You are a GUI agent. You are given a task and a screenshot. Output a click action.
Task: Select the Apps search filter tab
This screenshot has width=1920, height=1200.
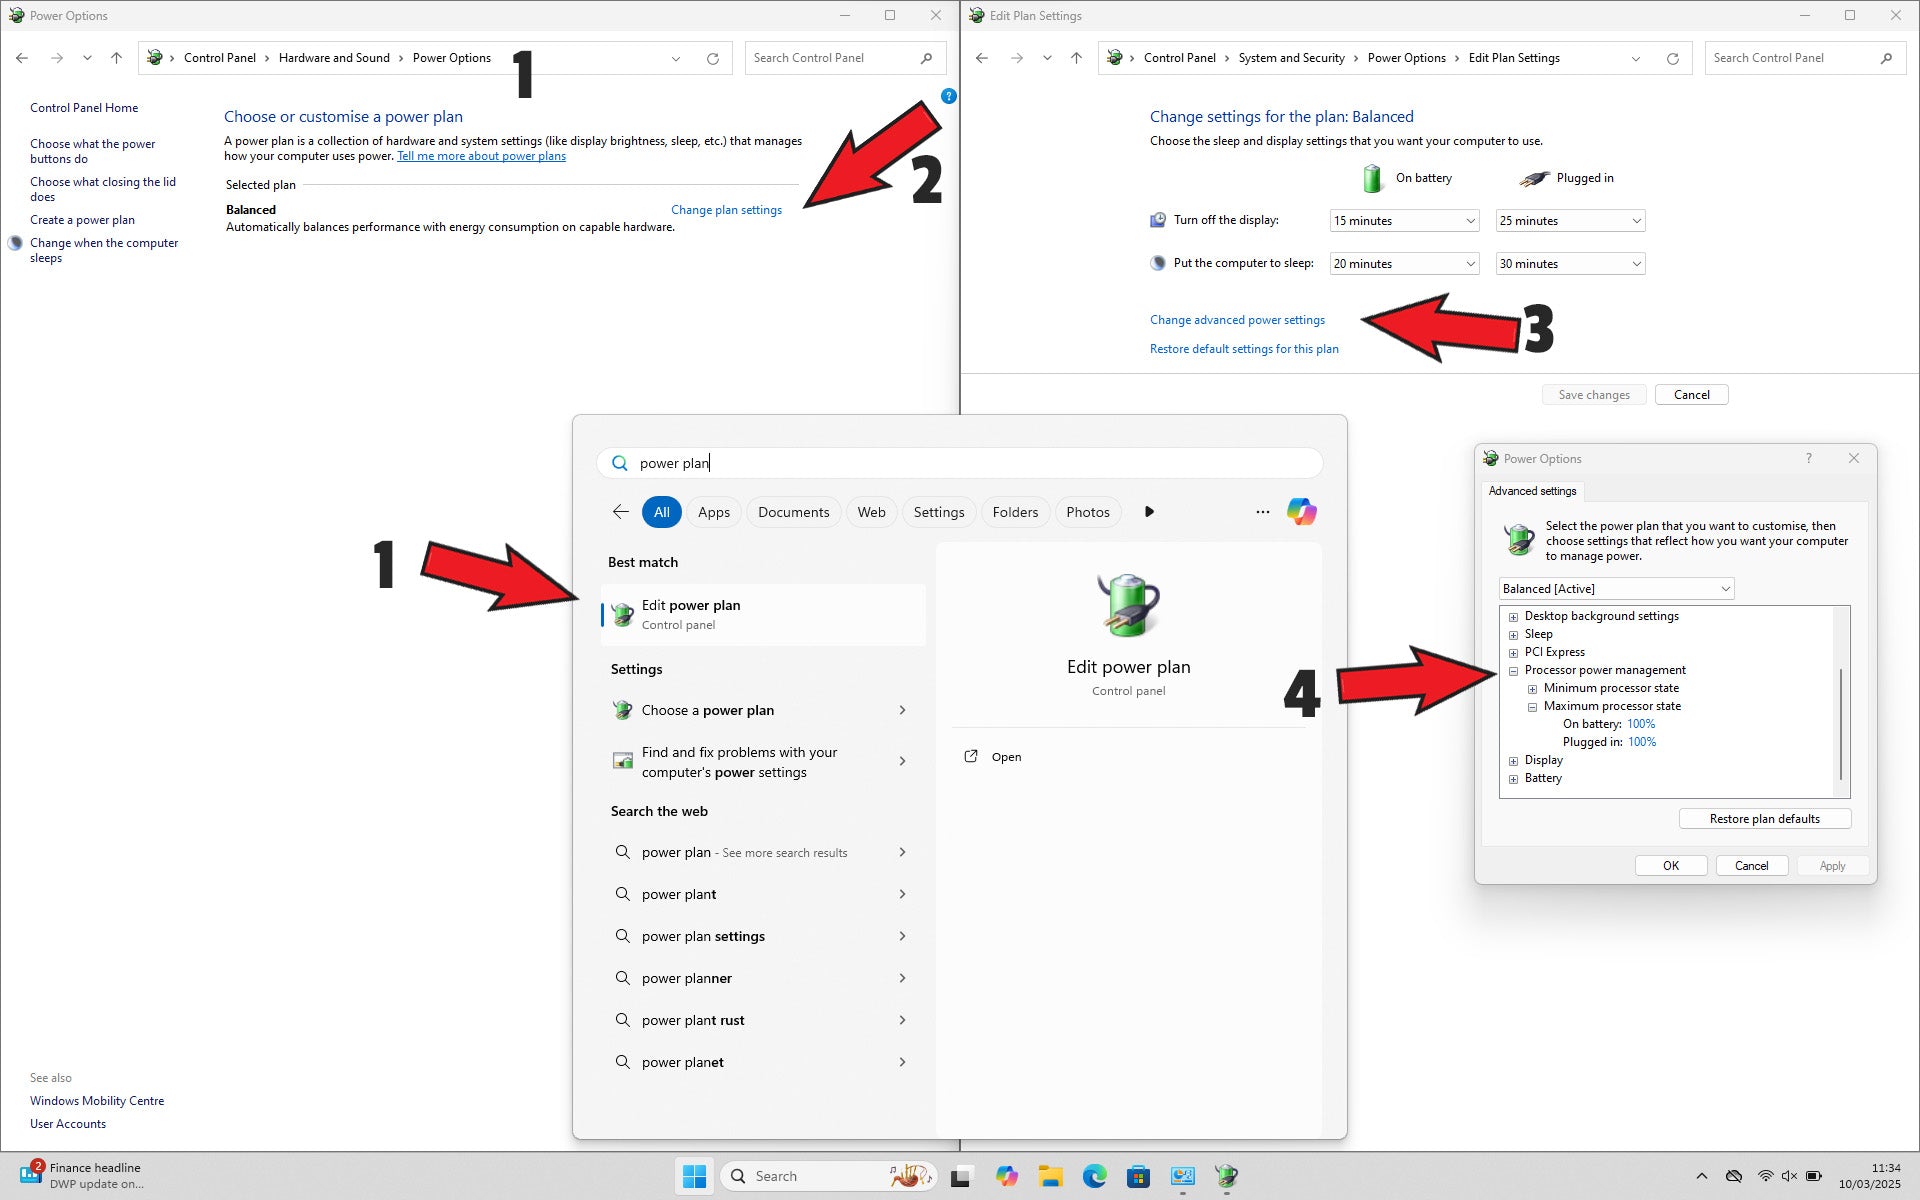[713, 512]
